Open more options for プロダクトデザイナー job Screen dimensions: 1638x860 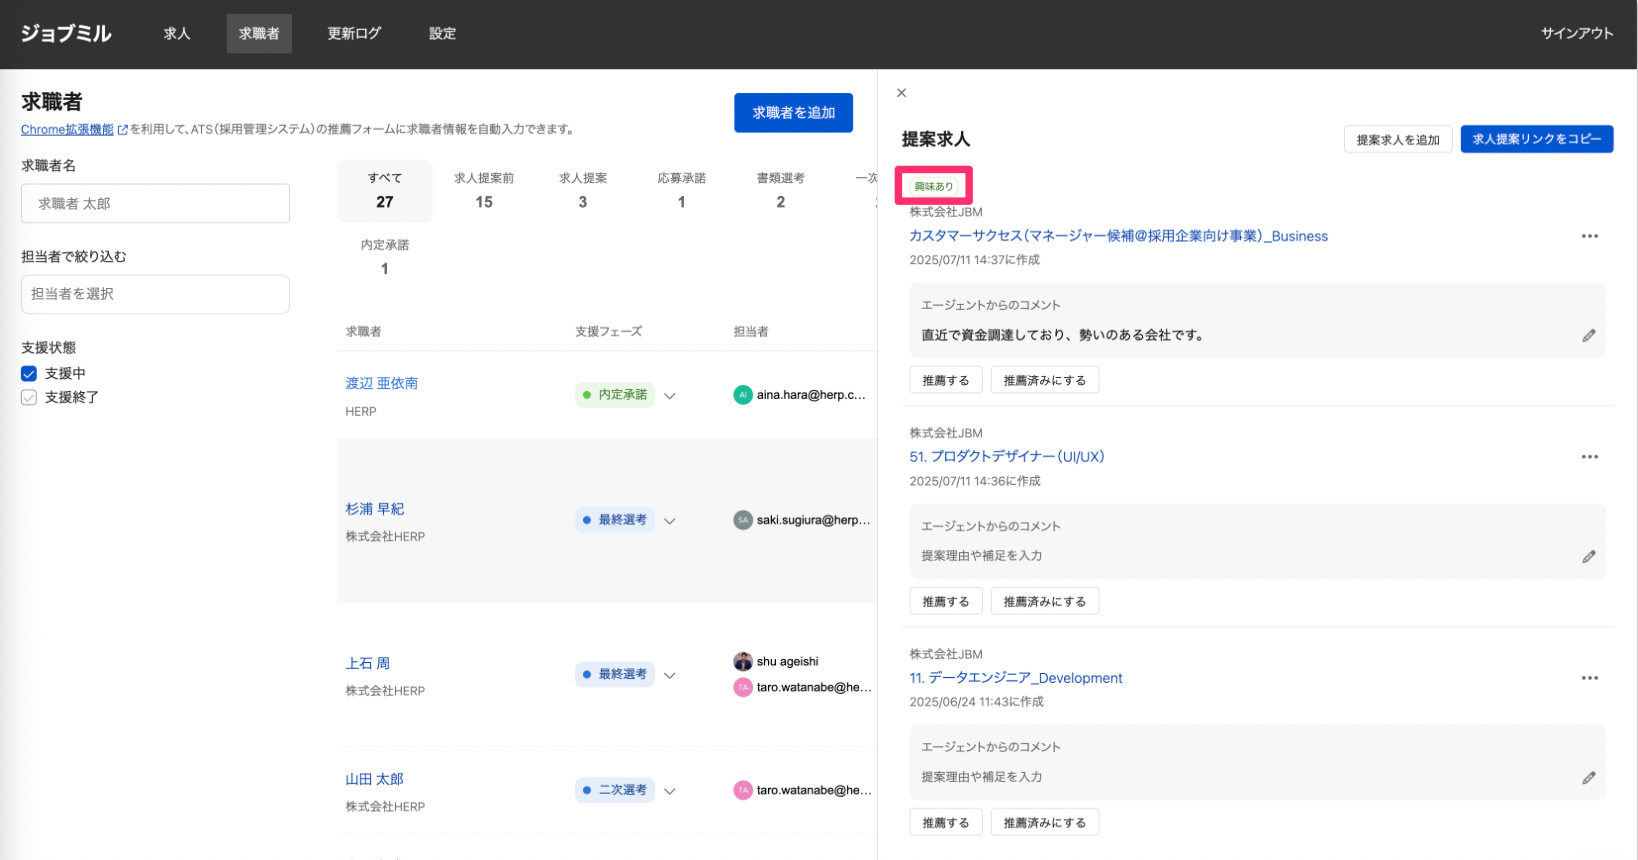[1589, 457]
